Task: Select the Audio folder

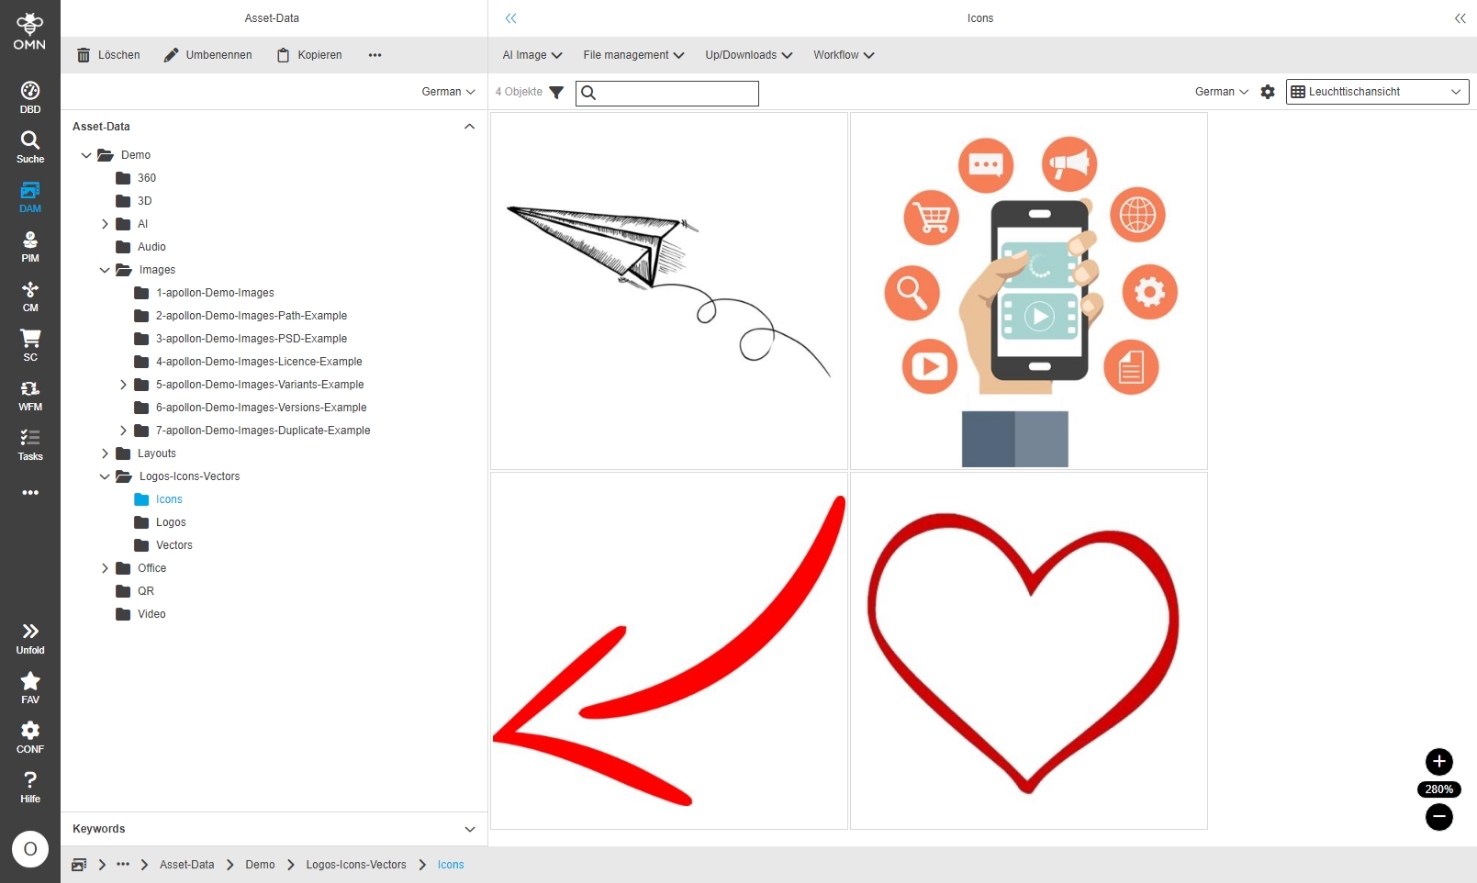Action: [141, 247]
